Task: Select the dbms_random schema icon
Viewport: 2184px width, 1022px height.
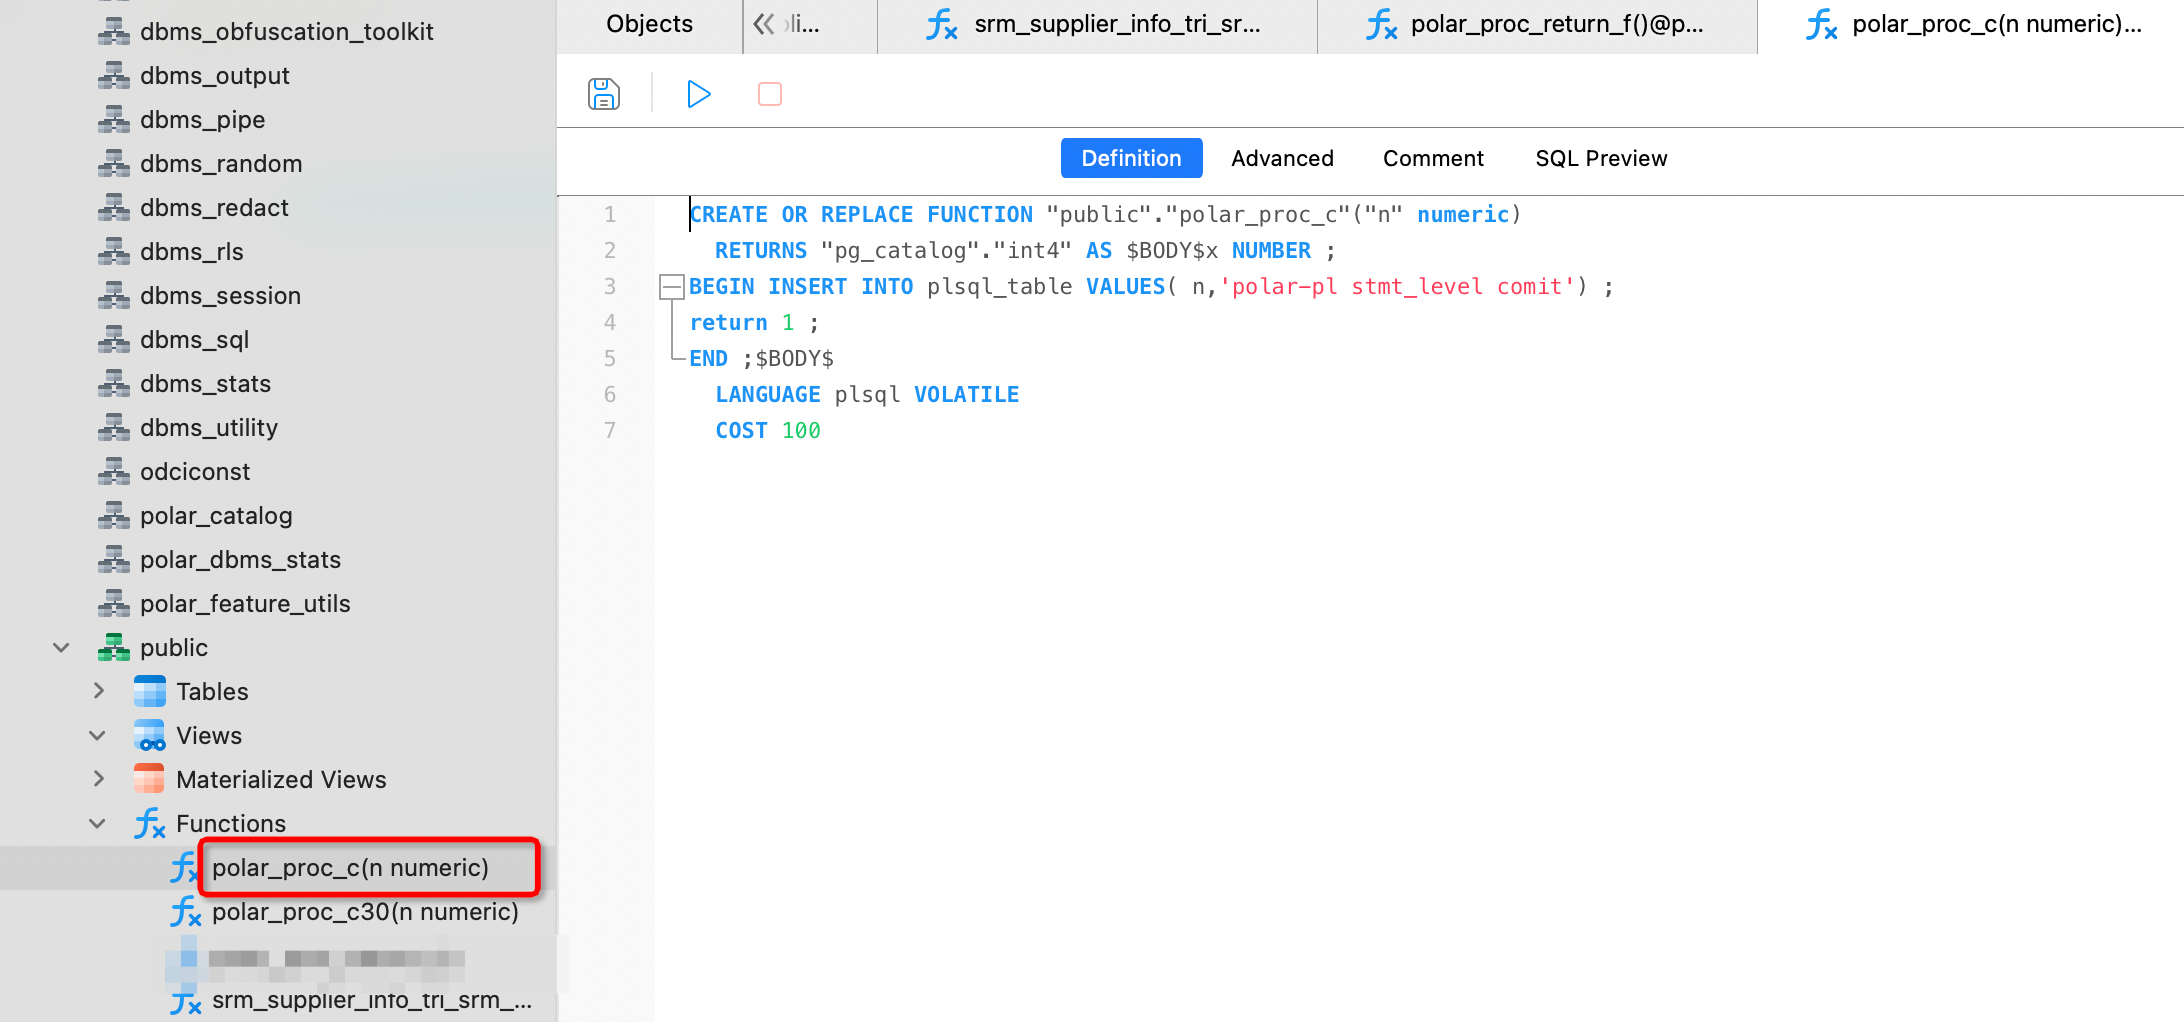Action: pyautogui.click(x=114, y=164)
